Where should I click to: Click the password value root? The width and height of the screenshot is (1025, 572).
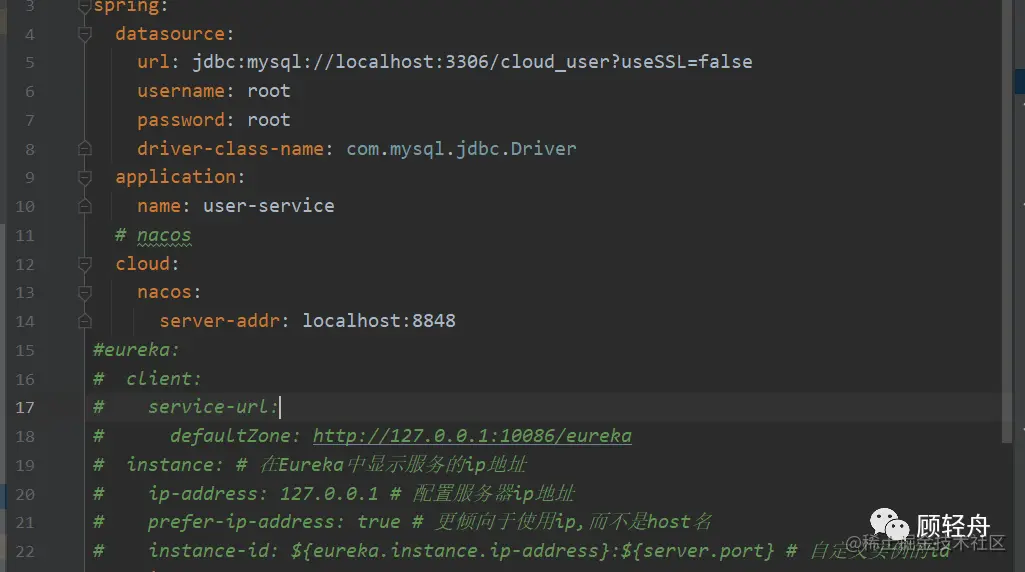pyautogui.click(x=269, y=120)
